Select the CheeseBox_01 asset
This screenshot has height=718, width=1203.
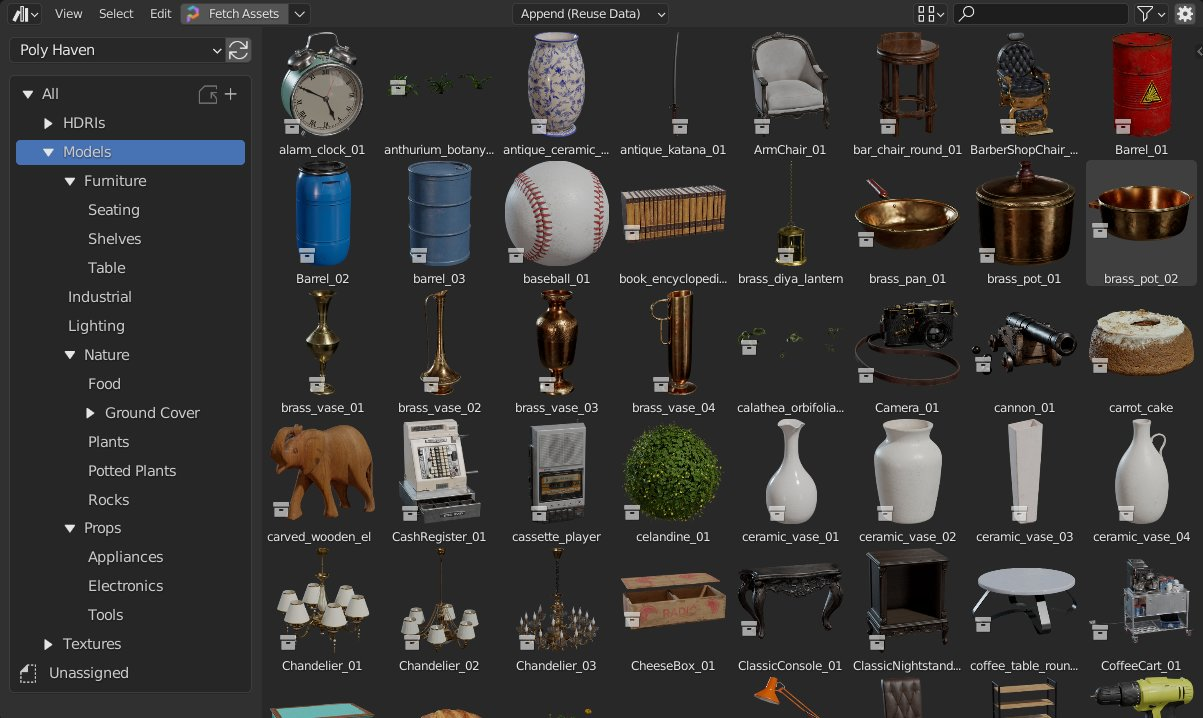tap(673, 601)
